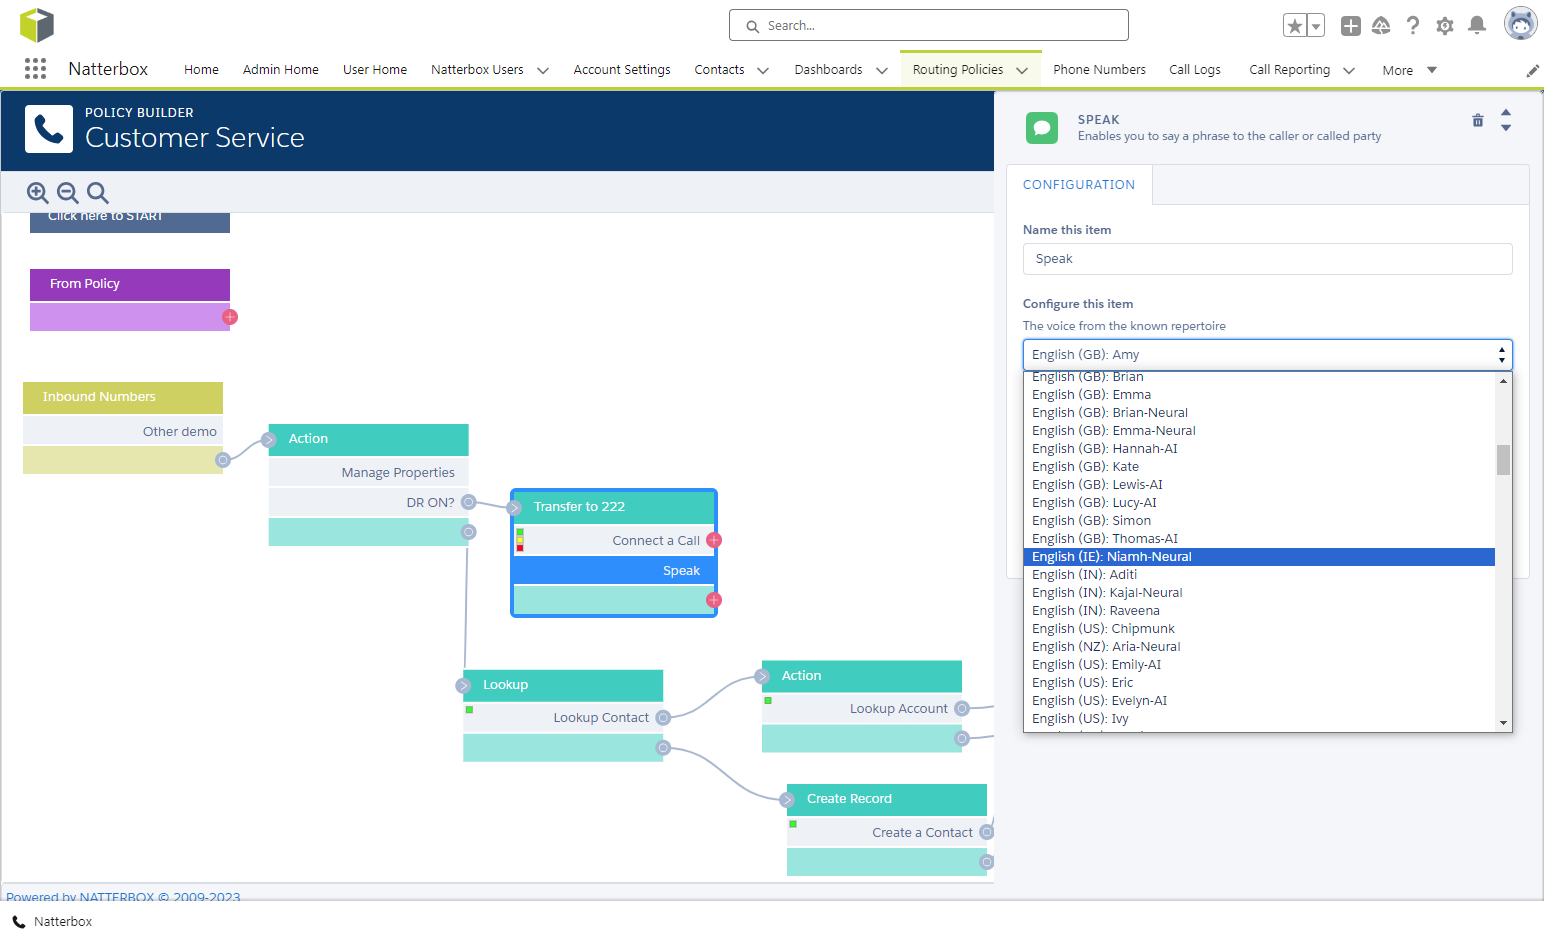Expand Routing Policies menu chevron

1022,71
